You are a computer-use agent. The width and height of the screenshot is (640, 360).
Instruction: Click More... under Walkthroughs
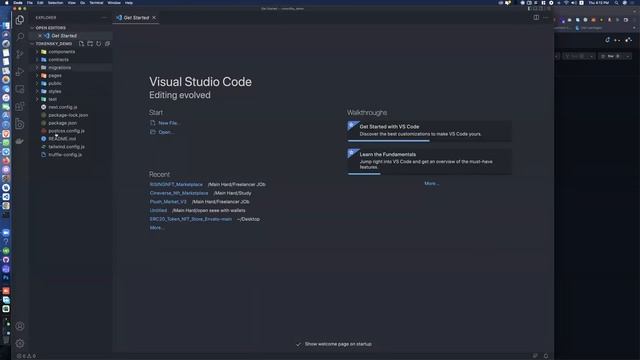coord(431,184)
